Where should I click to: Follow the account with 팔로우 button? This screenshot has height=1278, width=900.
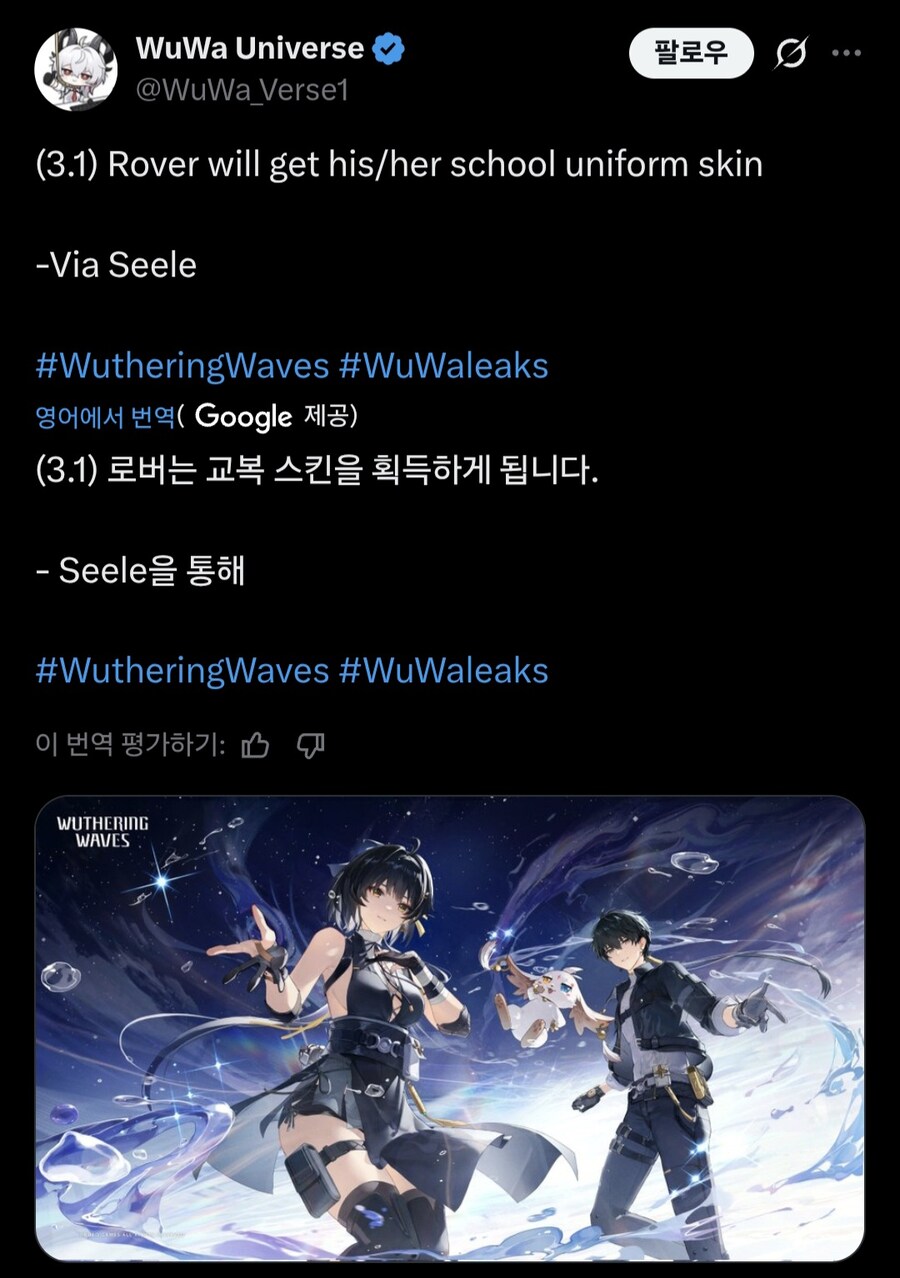[x=691, y=53]
